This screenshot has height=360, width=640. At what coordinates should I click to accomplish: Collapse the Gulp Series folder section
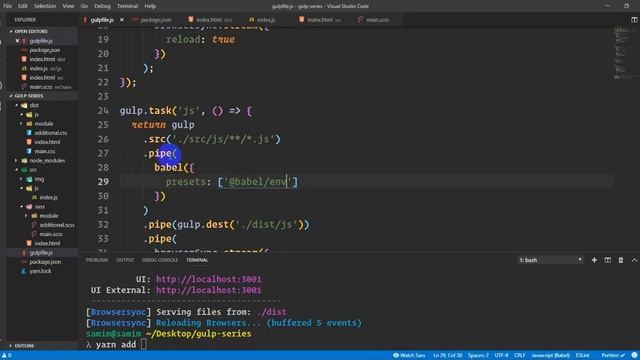point(29,96)
